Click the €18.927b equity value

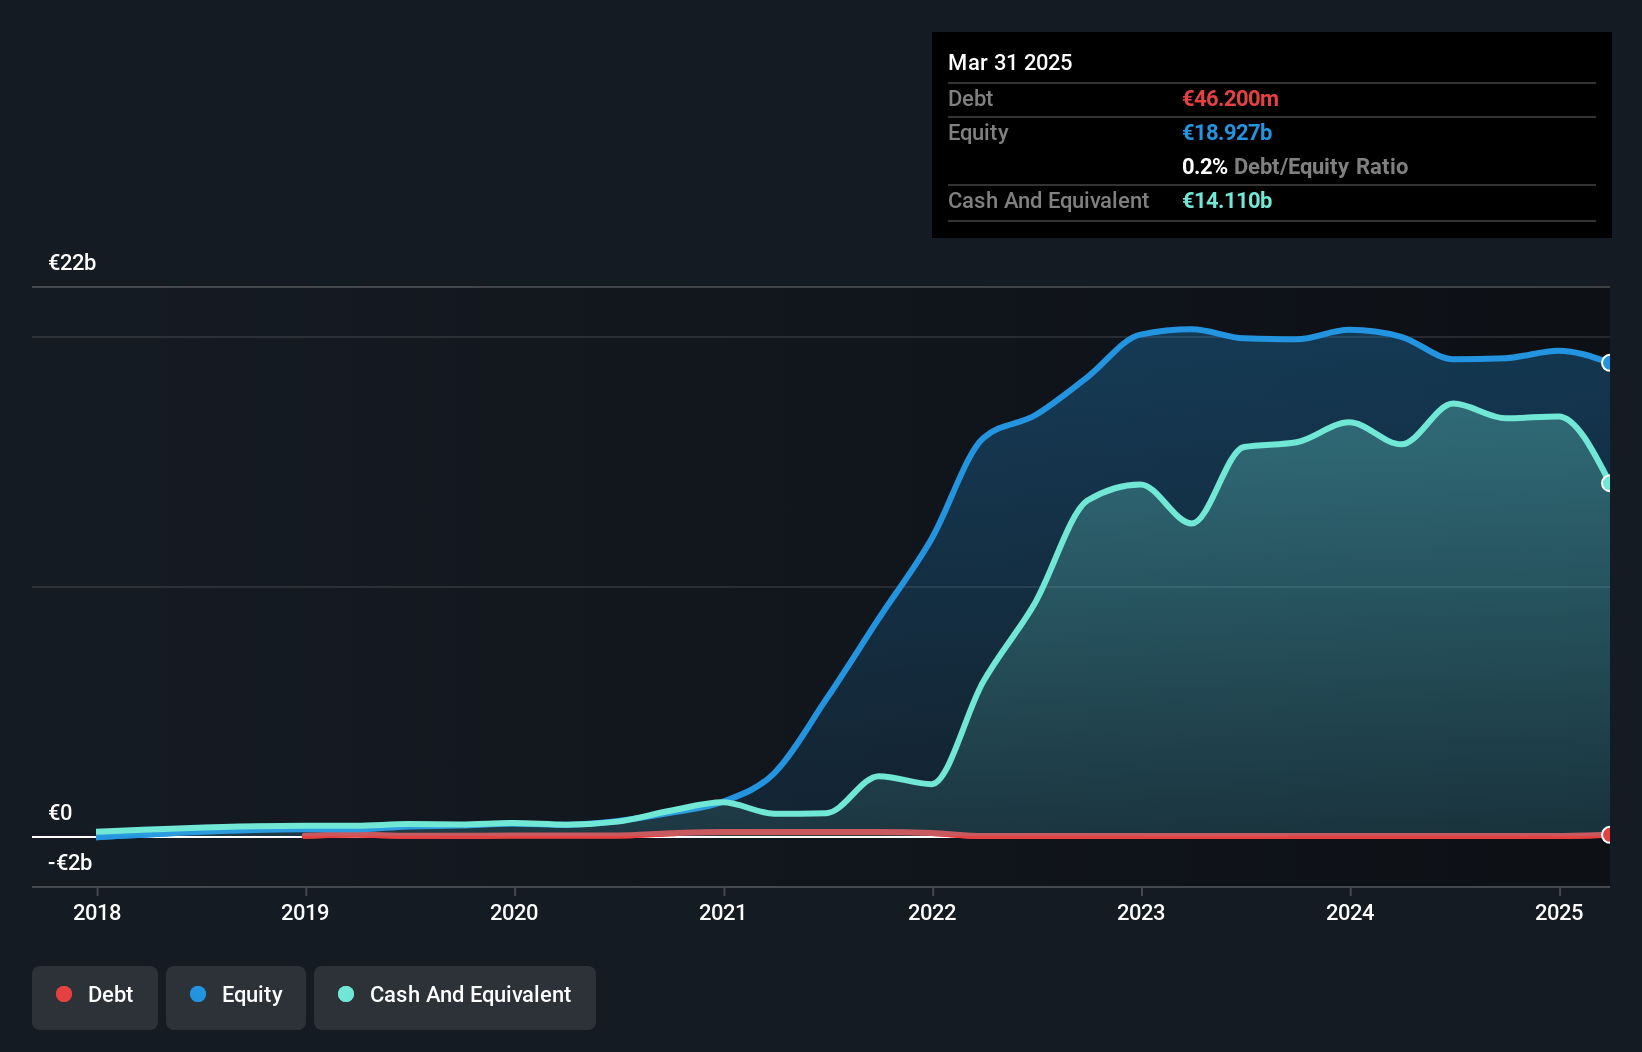1227,133
